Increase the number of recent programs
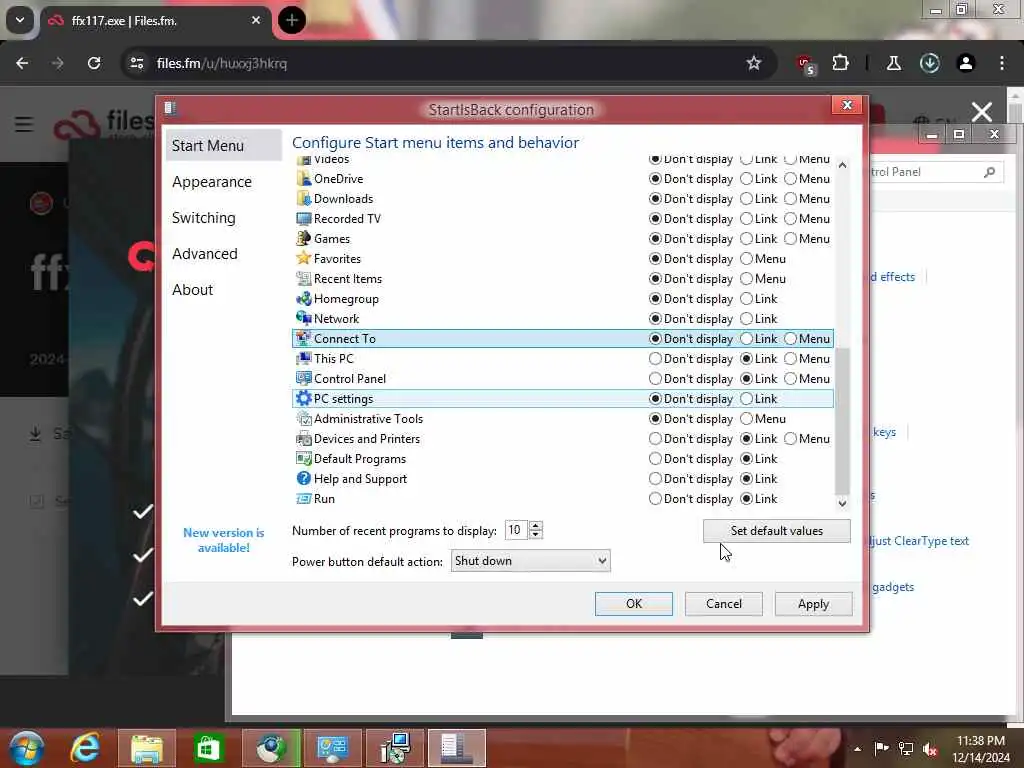Viewport: 1024px width, 768px height. pyautogui.click(x=536, y=526)
